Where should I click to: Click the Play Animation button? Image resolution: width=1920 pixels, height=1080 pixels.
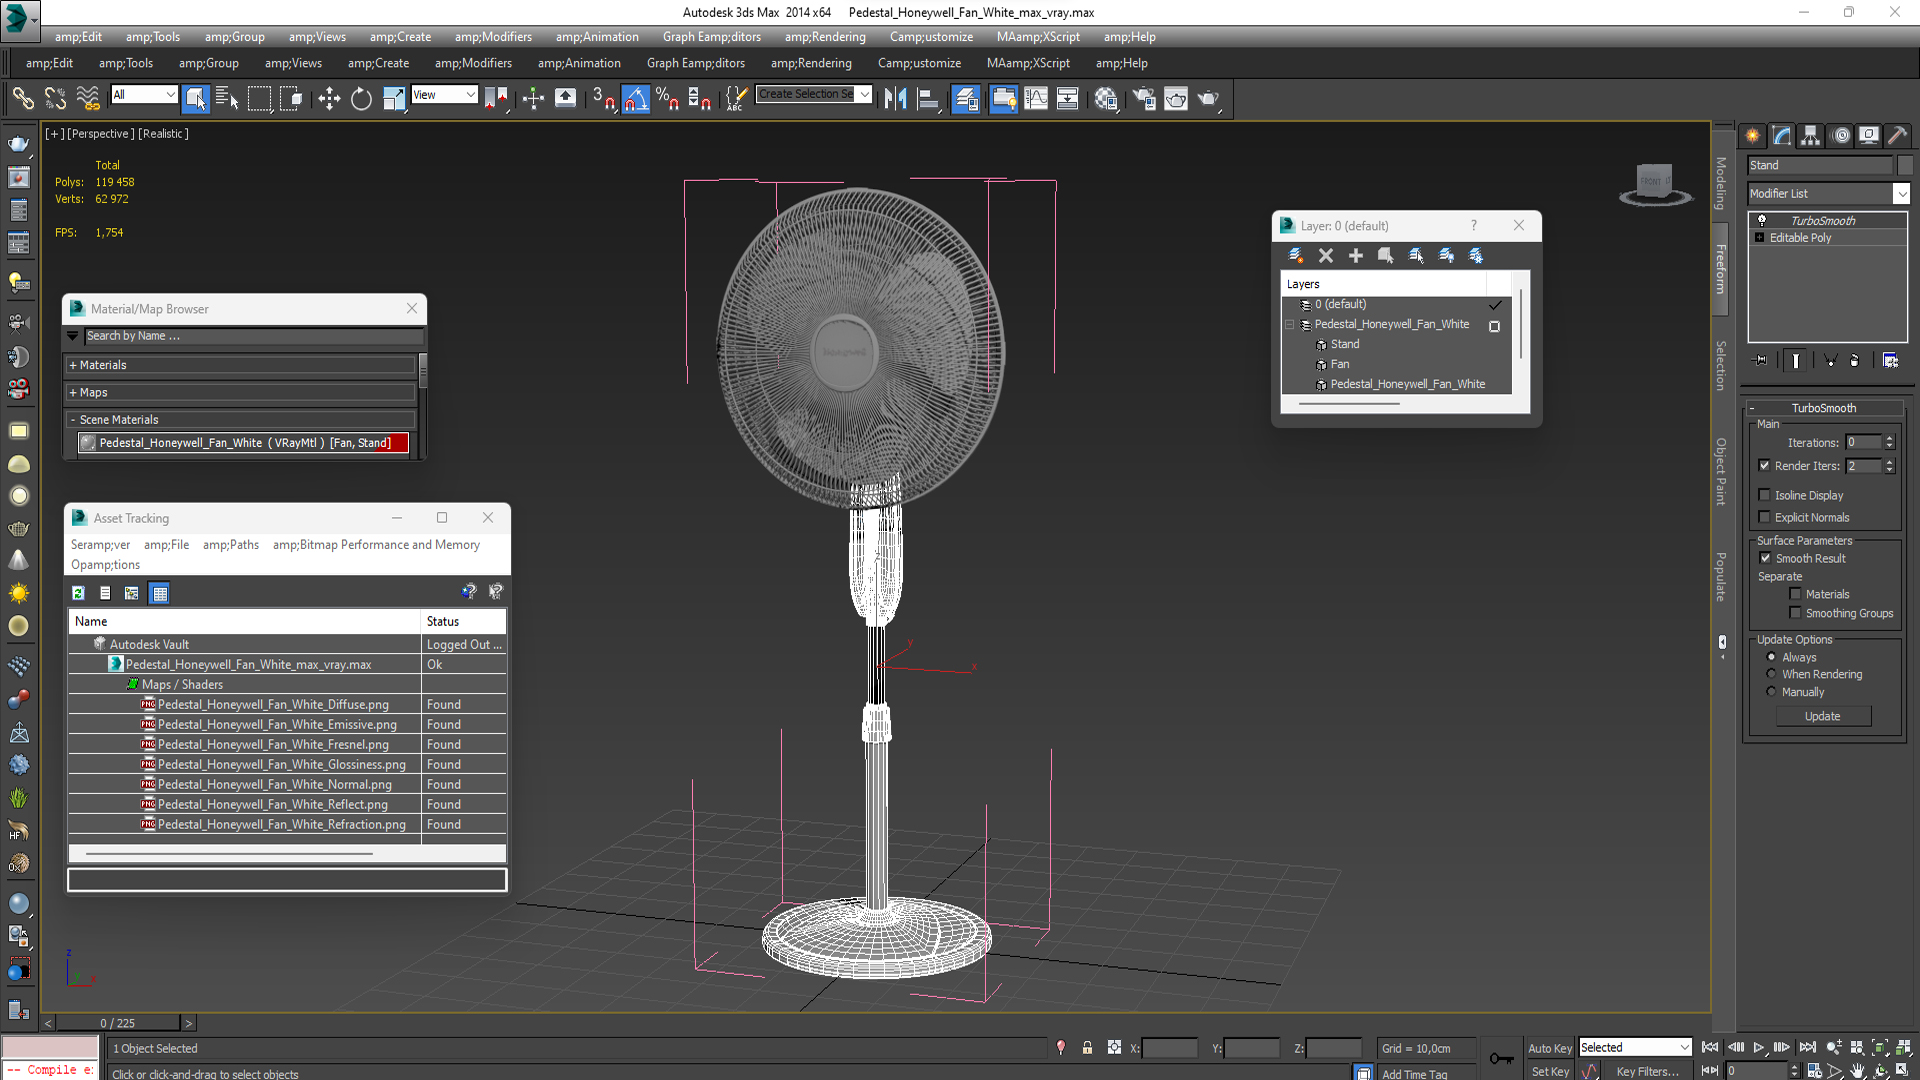click(x=1758, y=1047)
